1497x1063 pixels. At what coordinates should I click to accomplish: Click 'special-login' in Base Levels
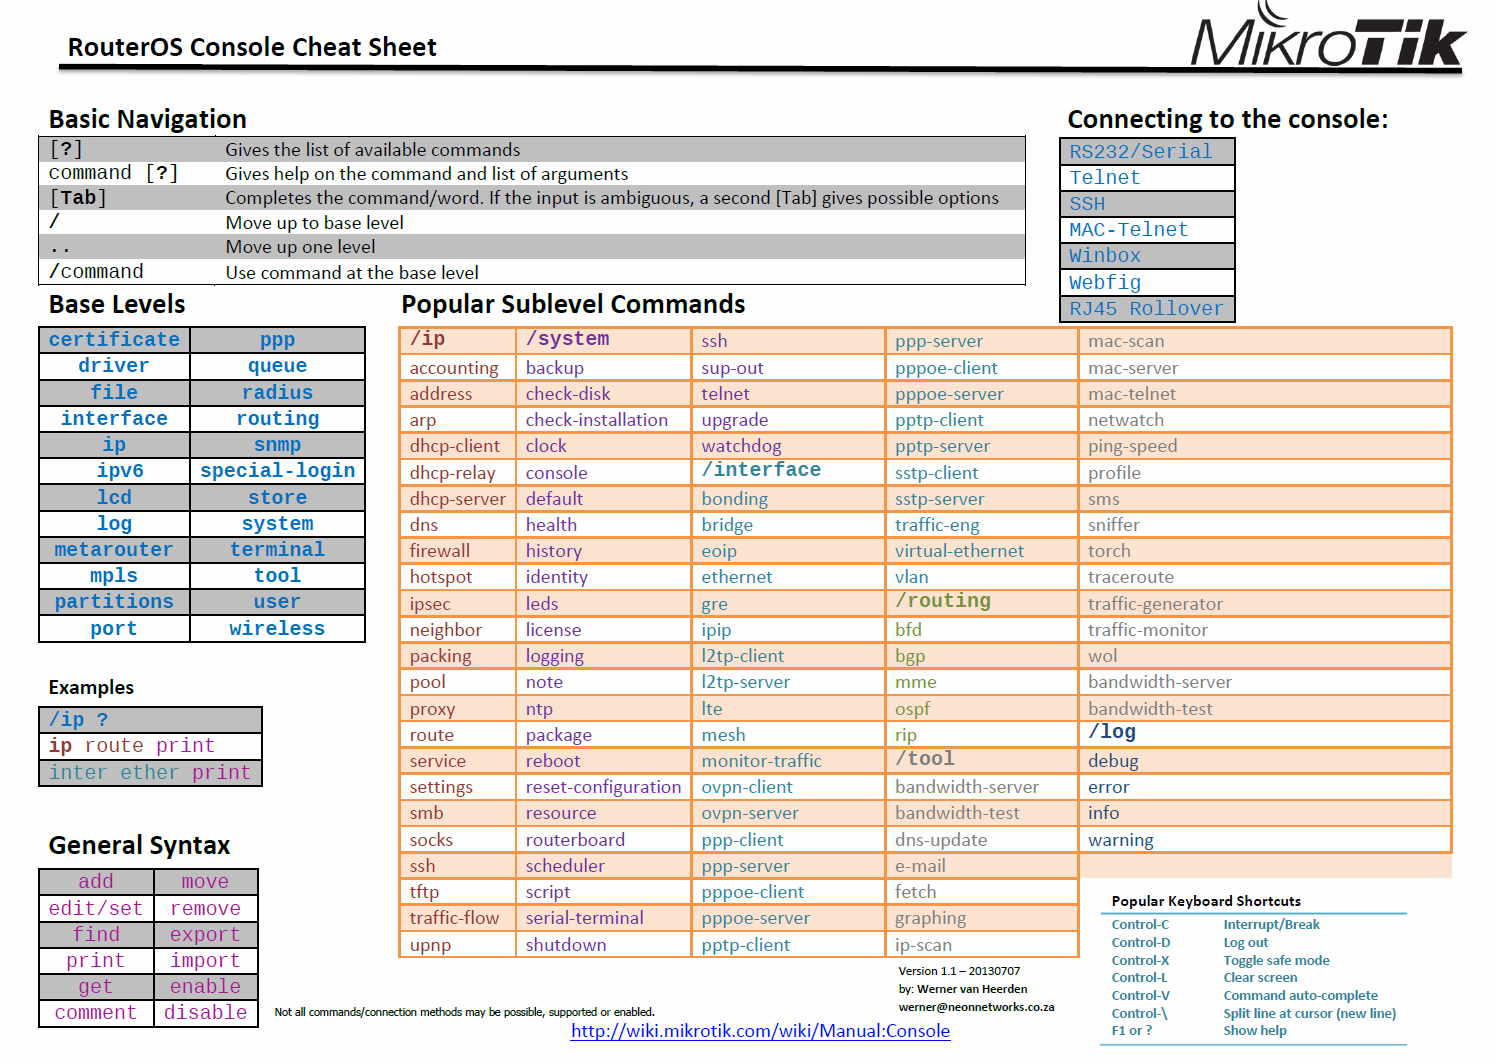pos(278,471)
